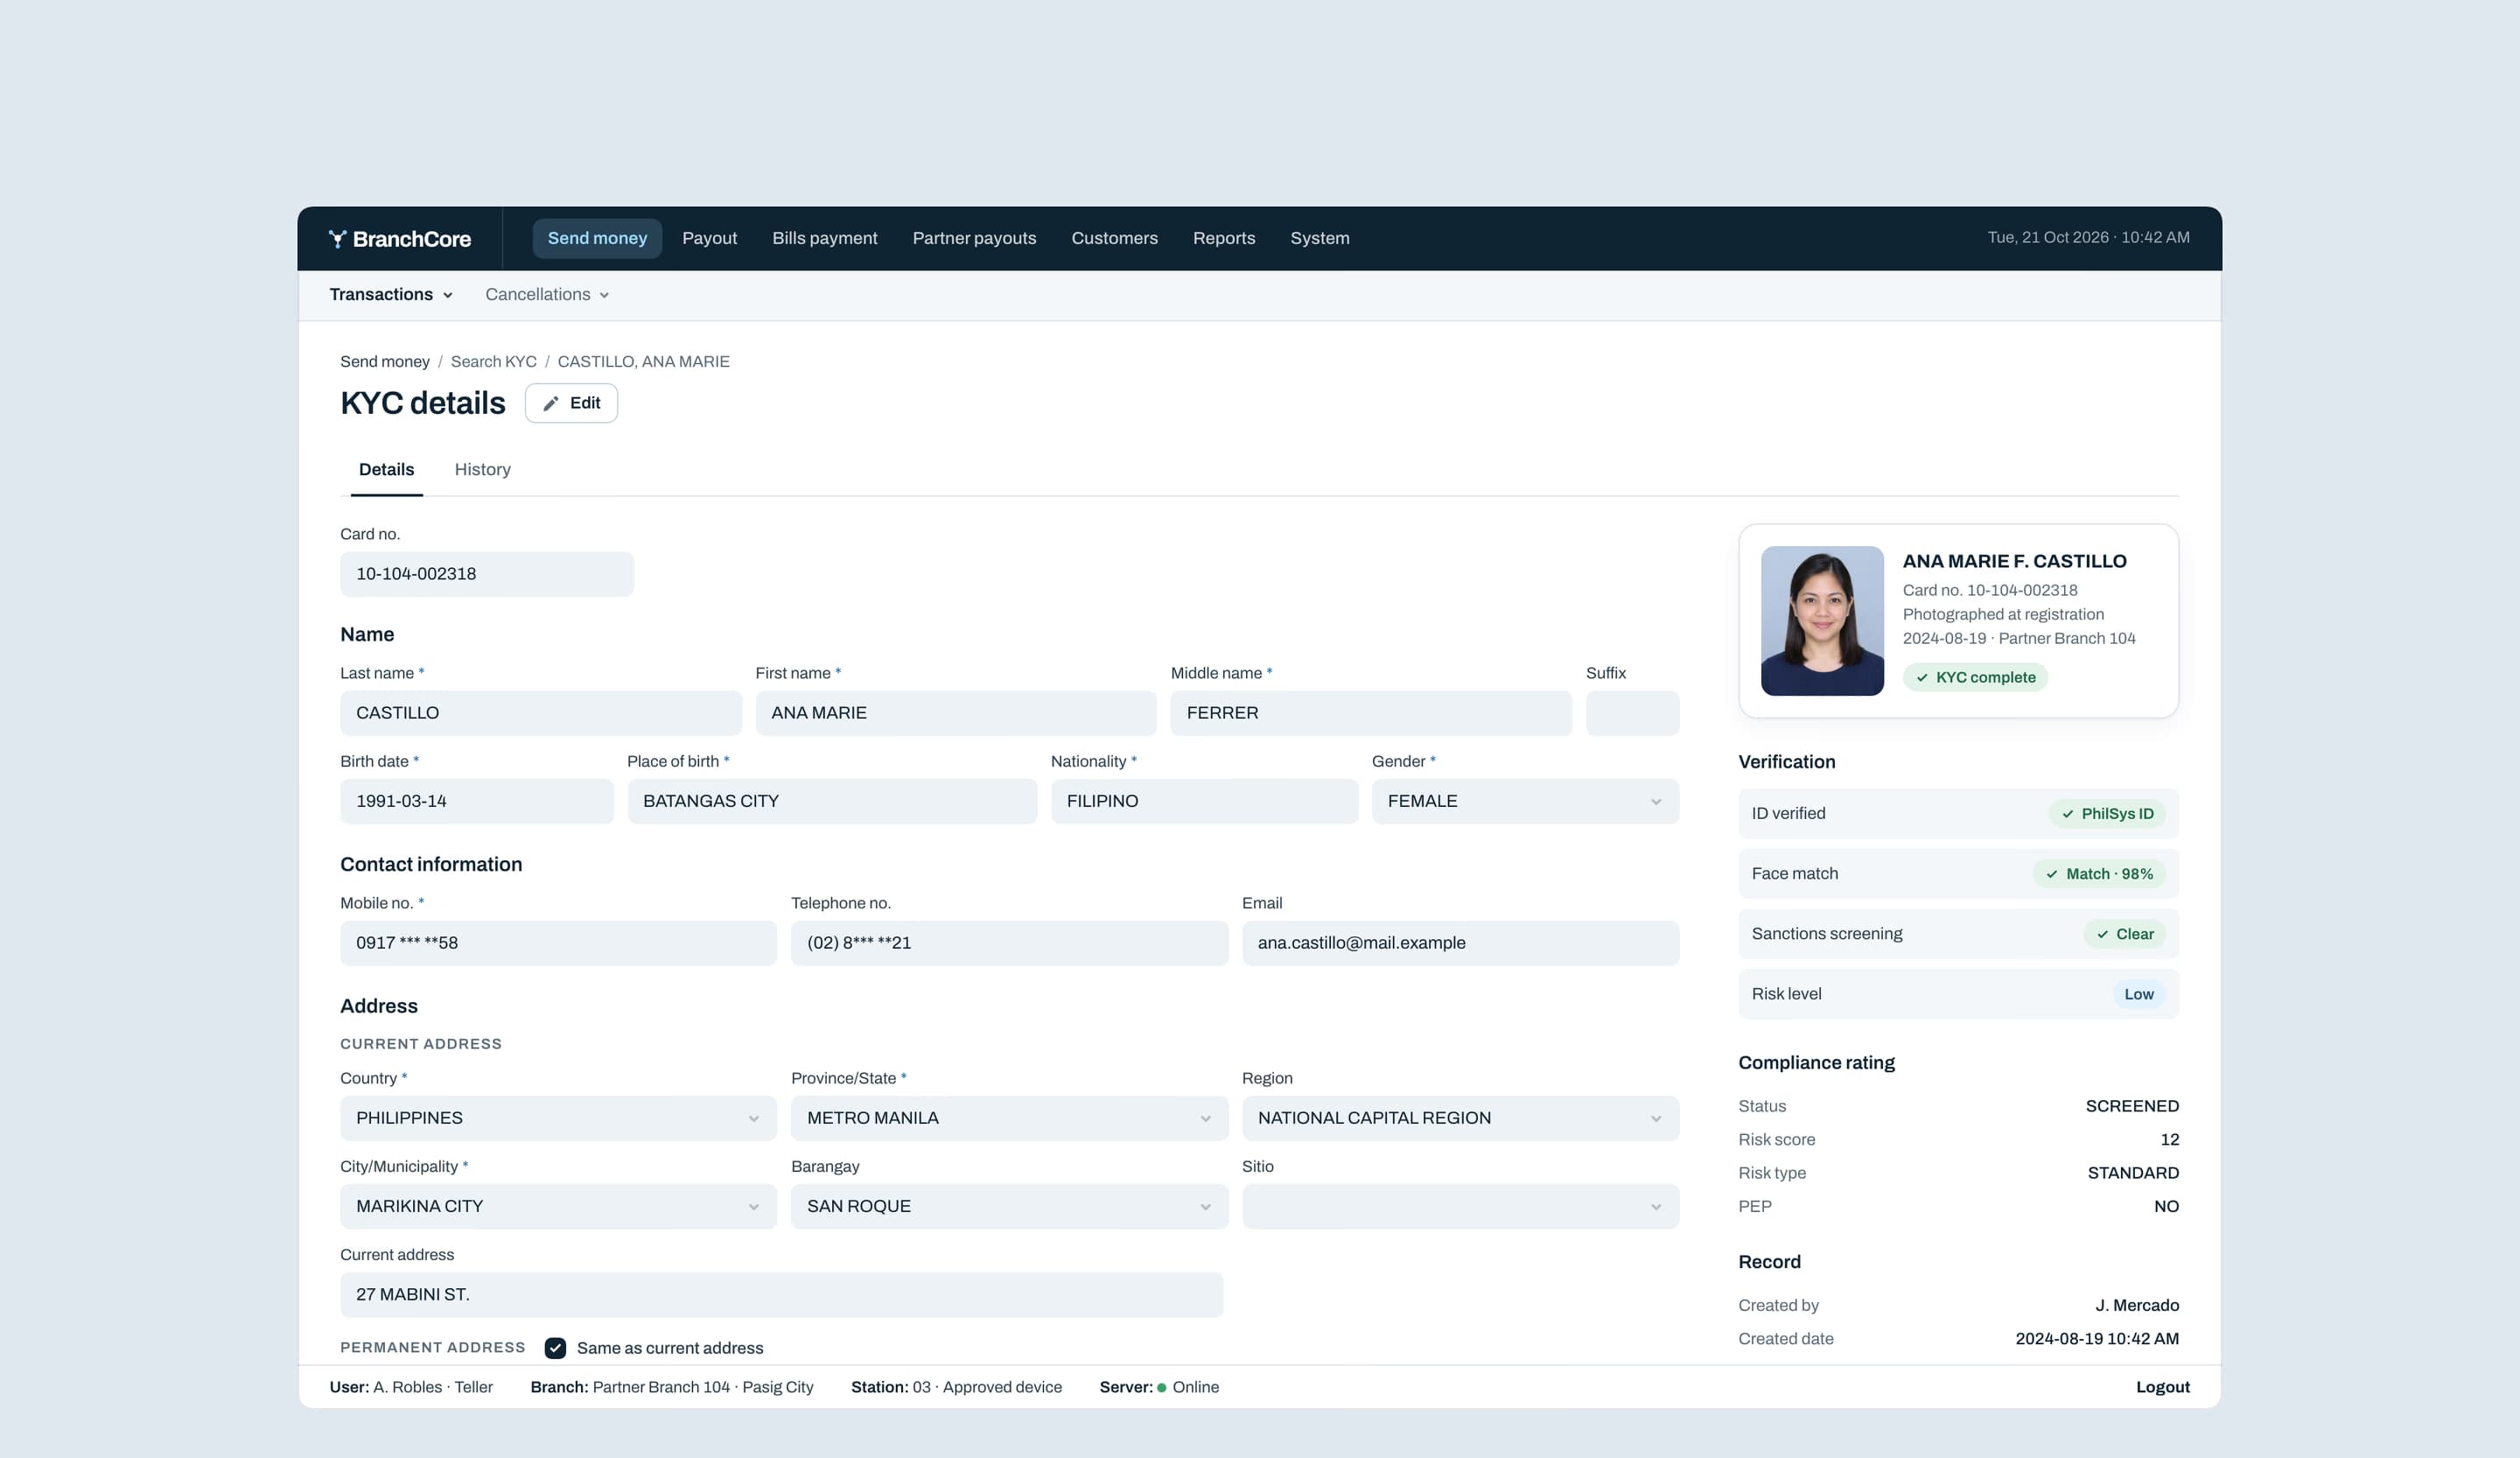
Task: Click the PhilSys ID verified badge
Action: tap(2107, 814)
